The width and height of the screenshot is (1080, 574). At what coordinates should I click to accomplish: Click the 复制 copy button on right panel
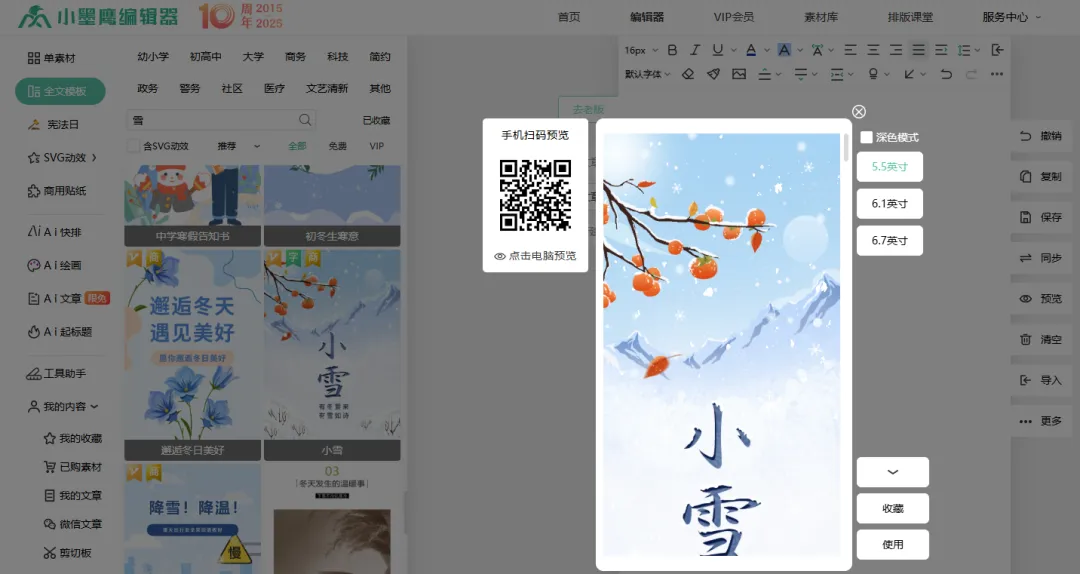coord(1041,176)
